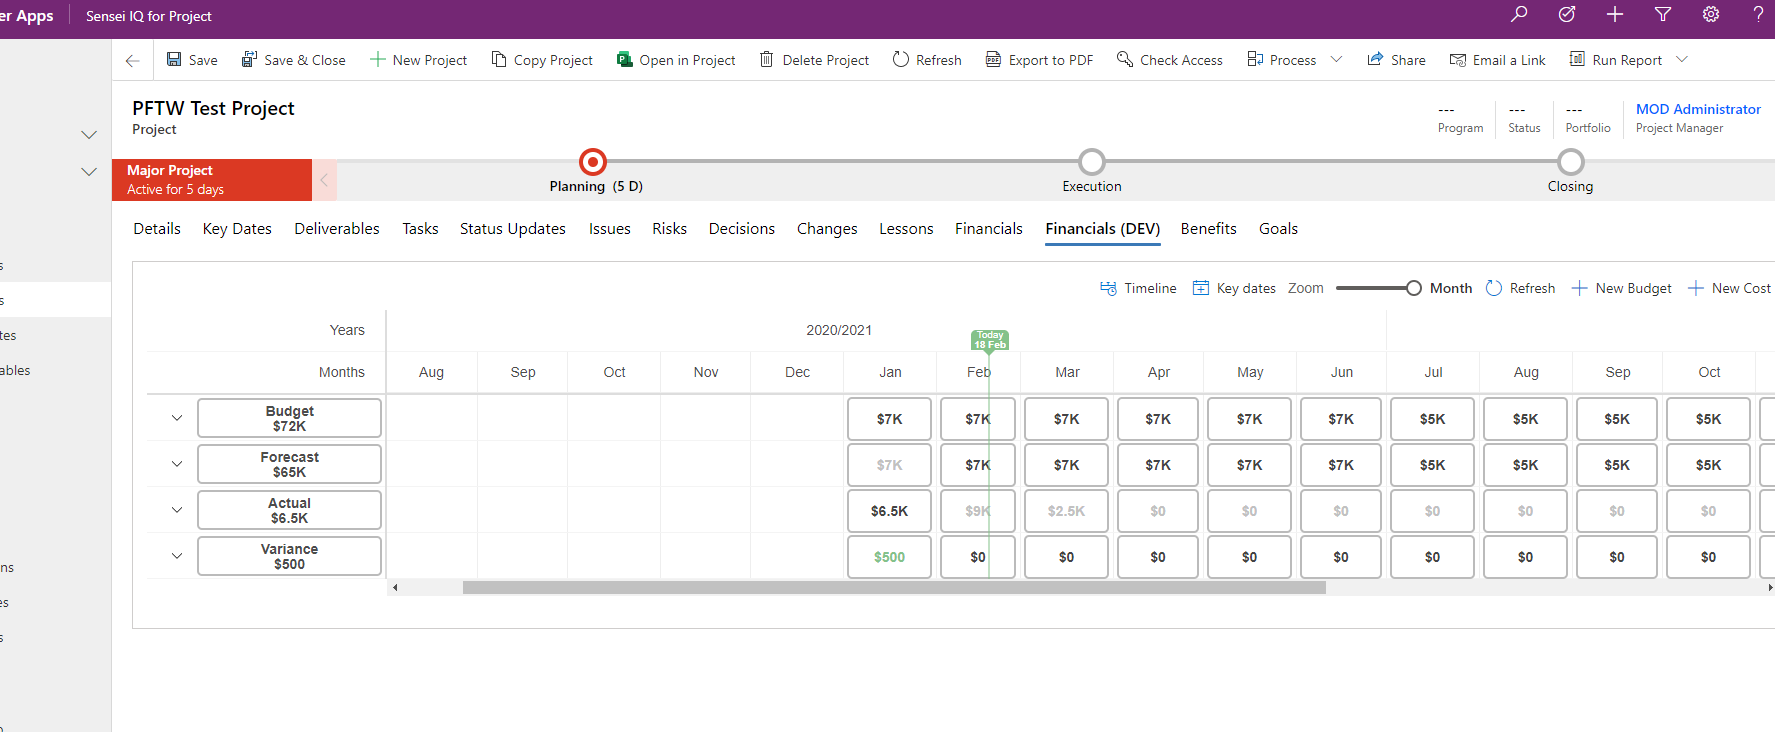Go back with the left arrow
The height and width of the screenshot is (732, 1775).
coord(132,61)
